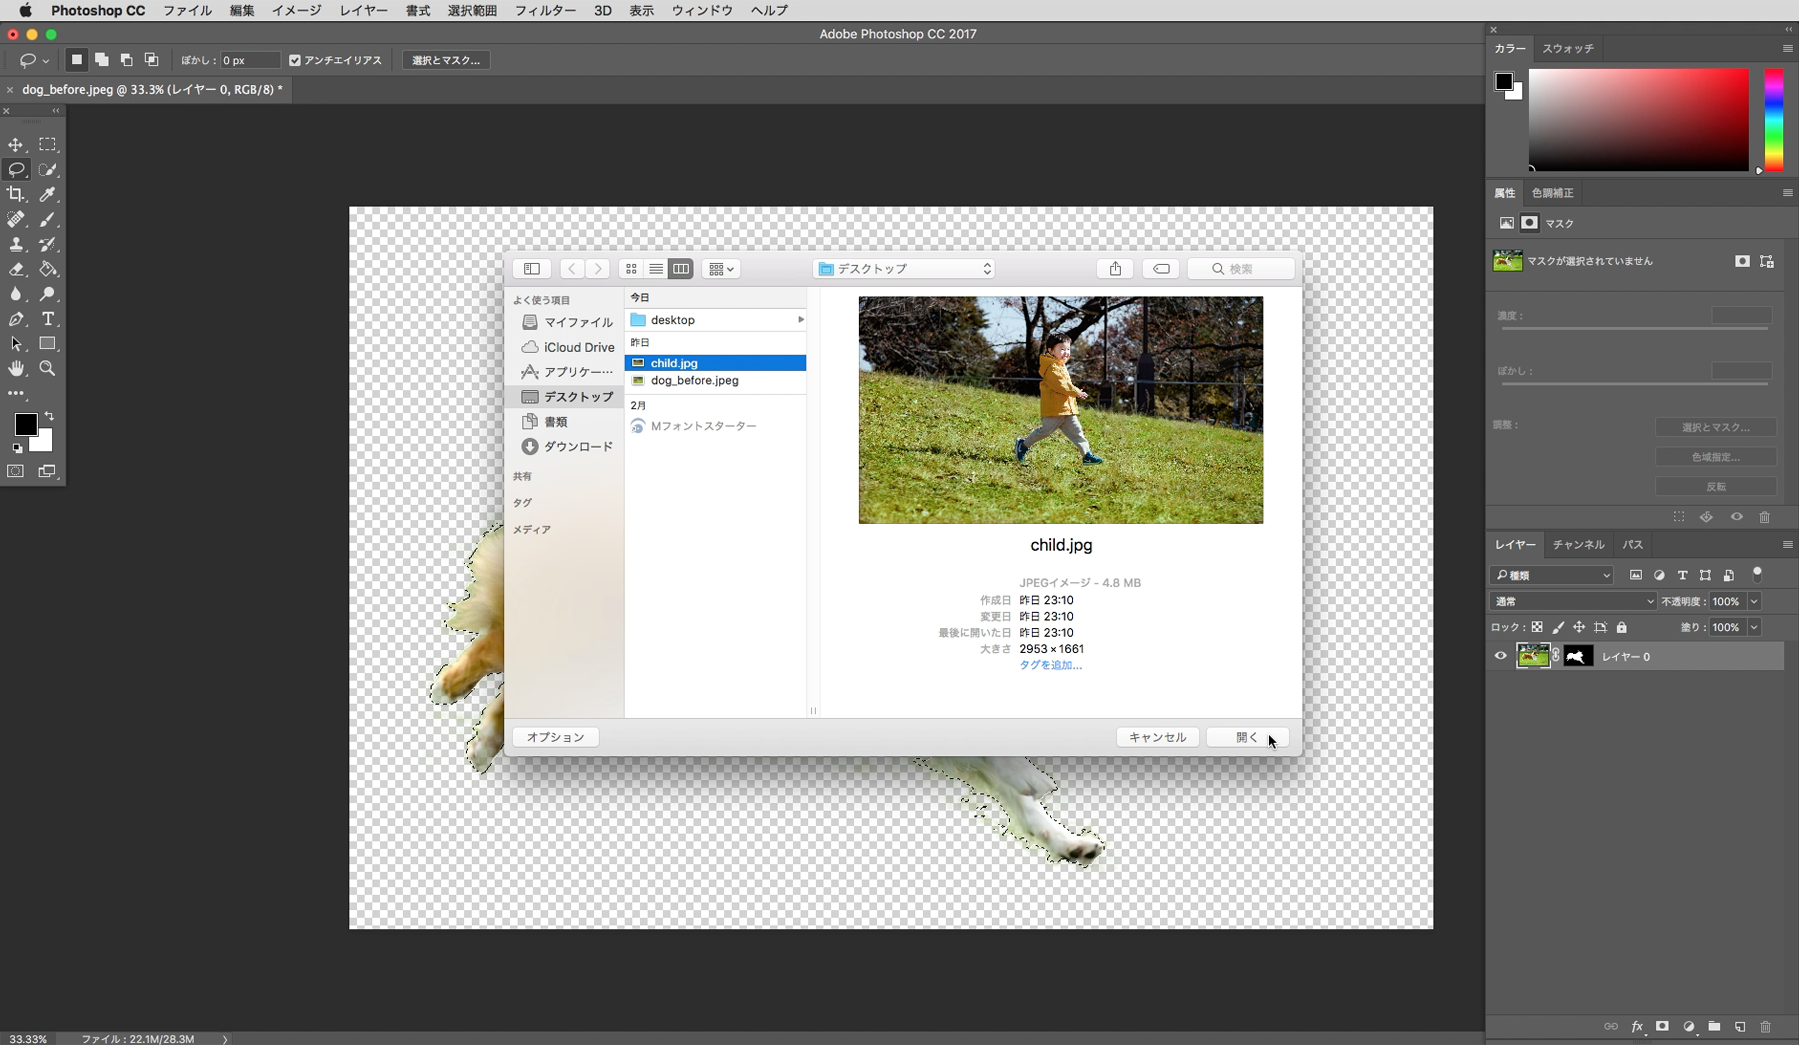This screenshot has width=1799, height=1045.
Task: Select the Eraser tool
Action: (x=16, y=269)
